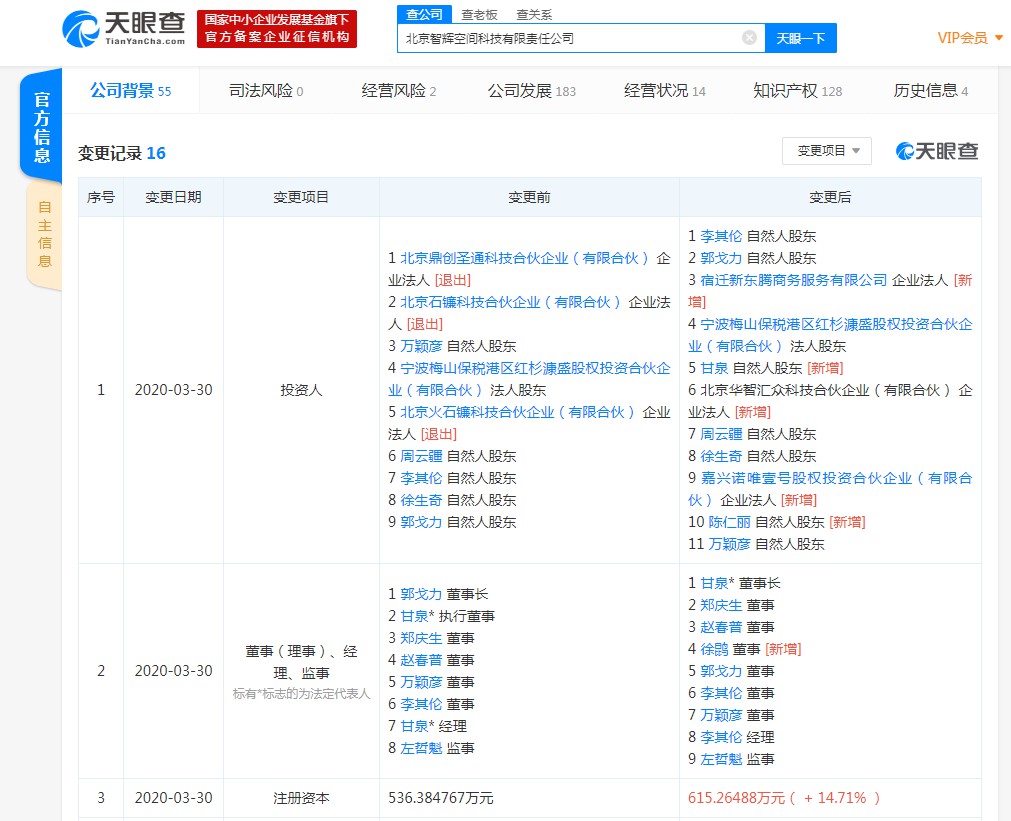Open 周云疆 link in 变更前 investors
The width and height of the screenshot is (1011, 821).
coord(421,456)
